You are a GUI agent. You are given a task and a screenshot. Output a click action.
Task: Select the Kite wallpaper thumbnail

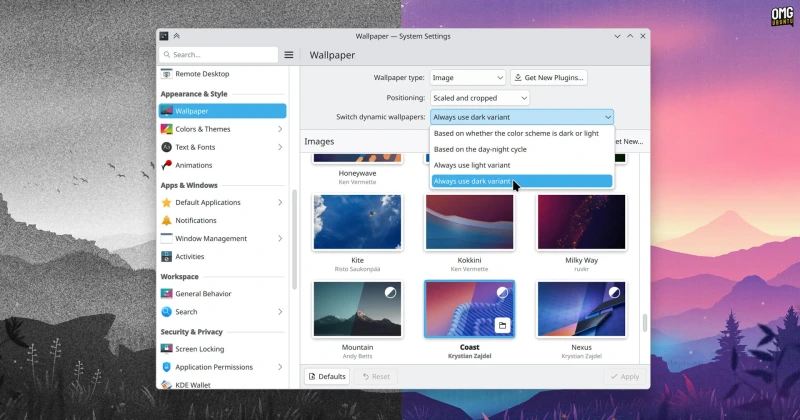click(357, 221)
